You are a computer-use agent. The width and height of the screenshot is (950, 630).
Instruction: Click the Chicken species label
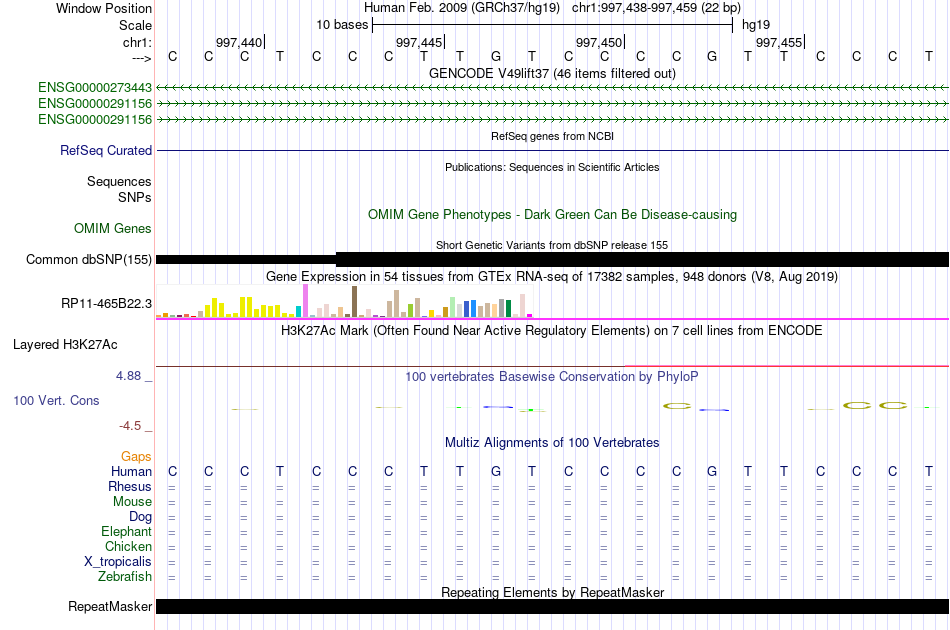point(128,546)
